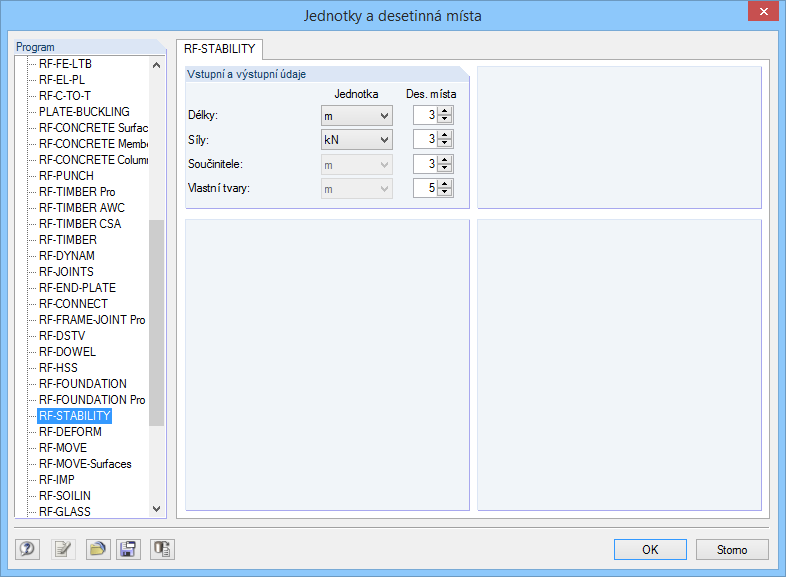
Task: Select RF-DYNAM in program tree
Action: click(x=67, y=256)
